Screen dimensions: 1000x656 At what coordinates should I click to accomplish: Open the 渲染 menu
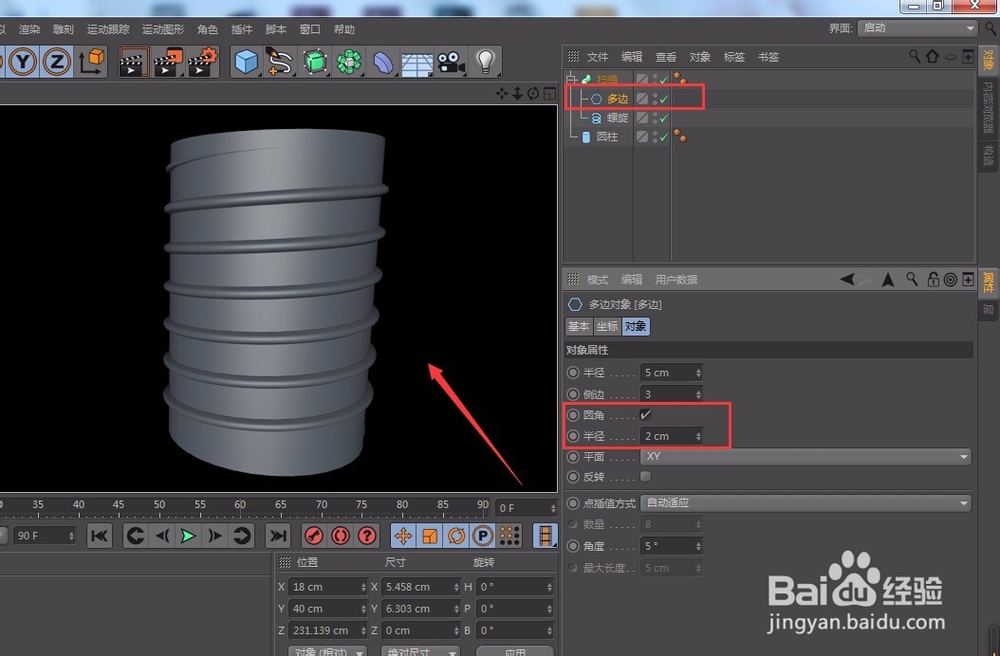click(x=29, y=29)
